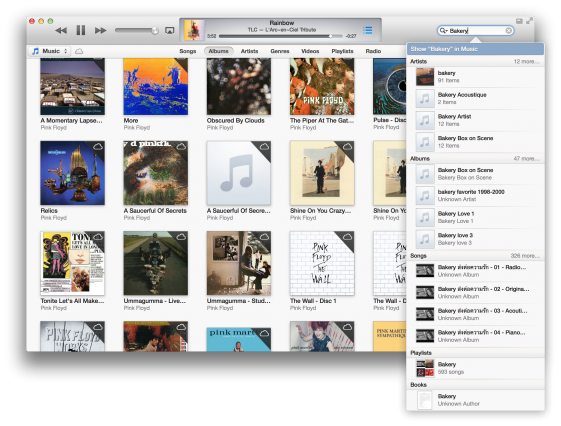561x426 pixels.
Task: Select bakery favorite 1998-2000 album
Action: 475,196
